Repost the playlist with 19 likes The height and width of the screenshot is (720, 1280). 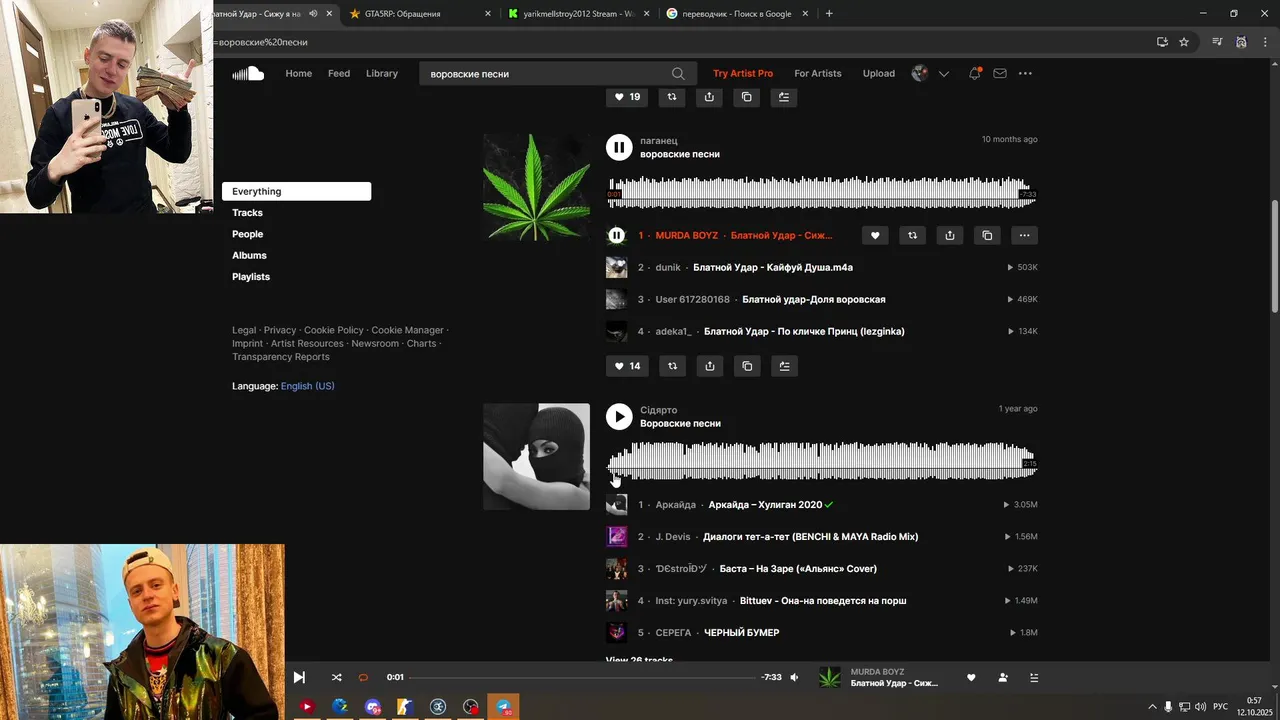tap(672, 97)
